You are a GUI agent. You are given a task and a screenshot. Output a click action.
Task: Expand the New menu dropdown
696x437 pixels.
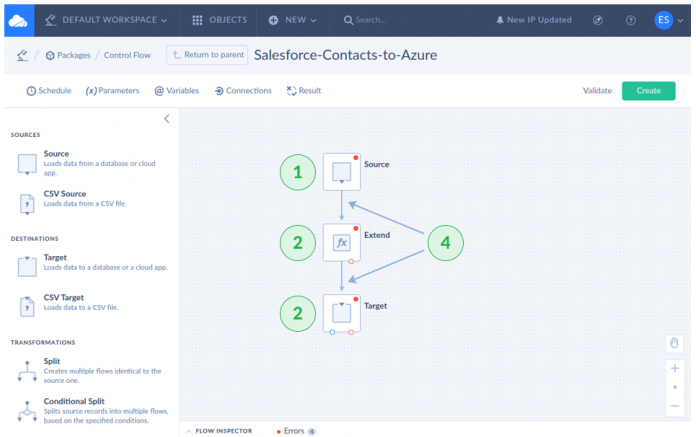(x=293, y=20)
